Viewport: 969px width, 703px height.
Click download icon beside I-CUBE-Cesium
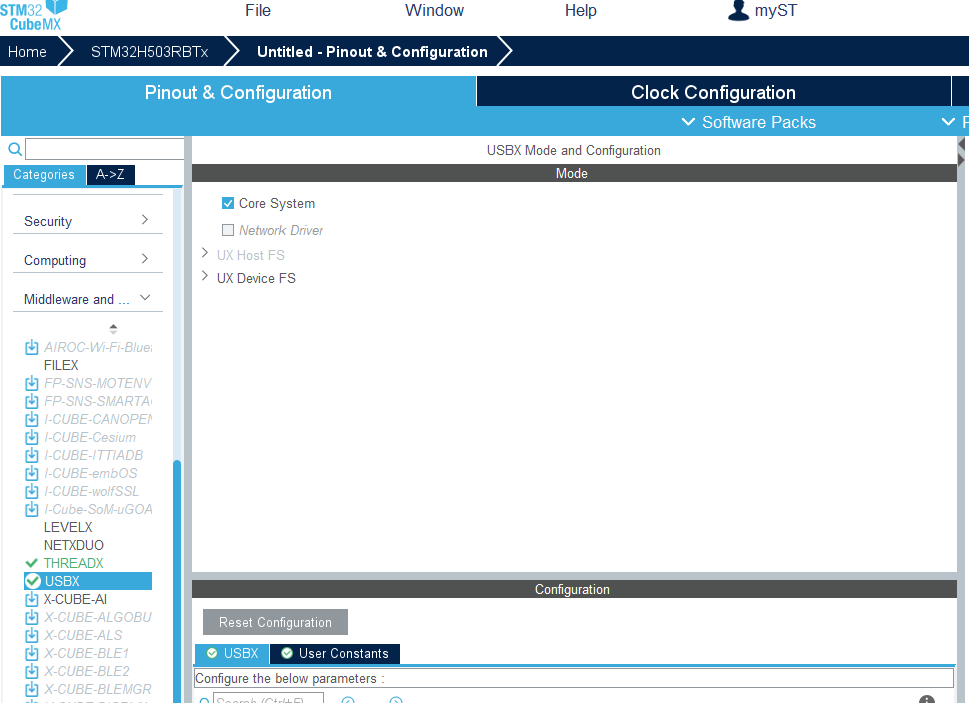pos(32,437)
